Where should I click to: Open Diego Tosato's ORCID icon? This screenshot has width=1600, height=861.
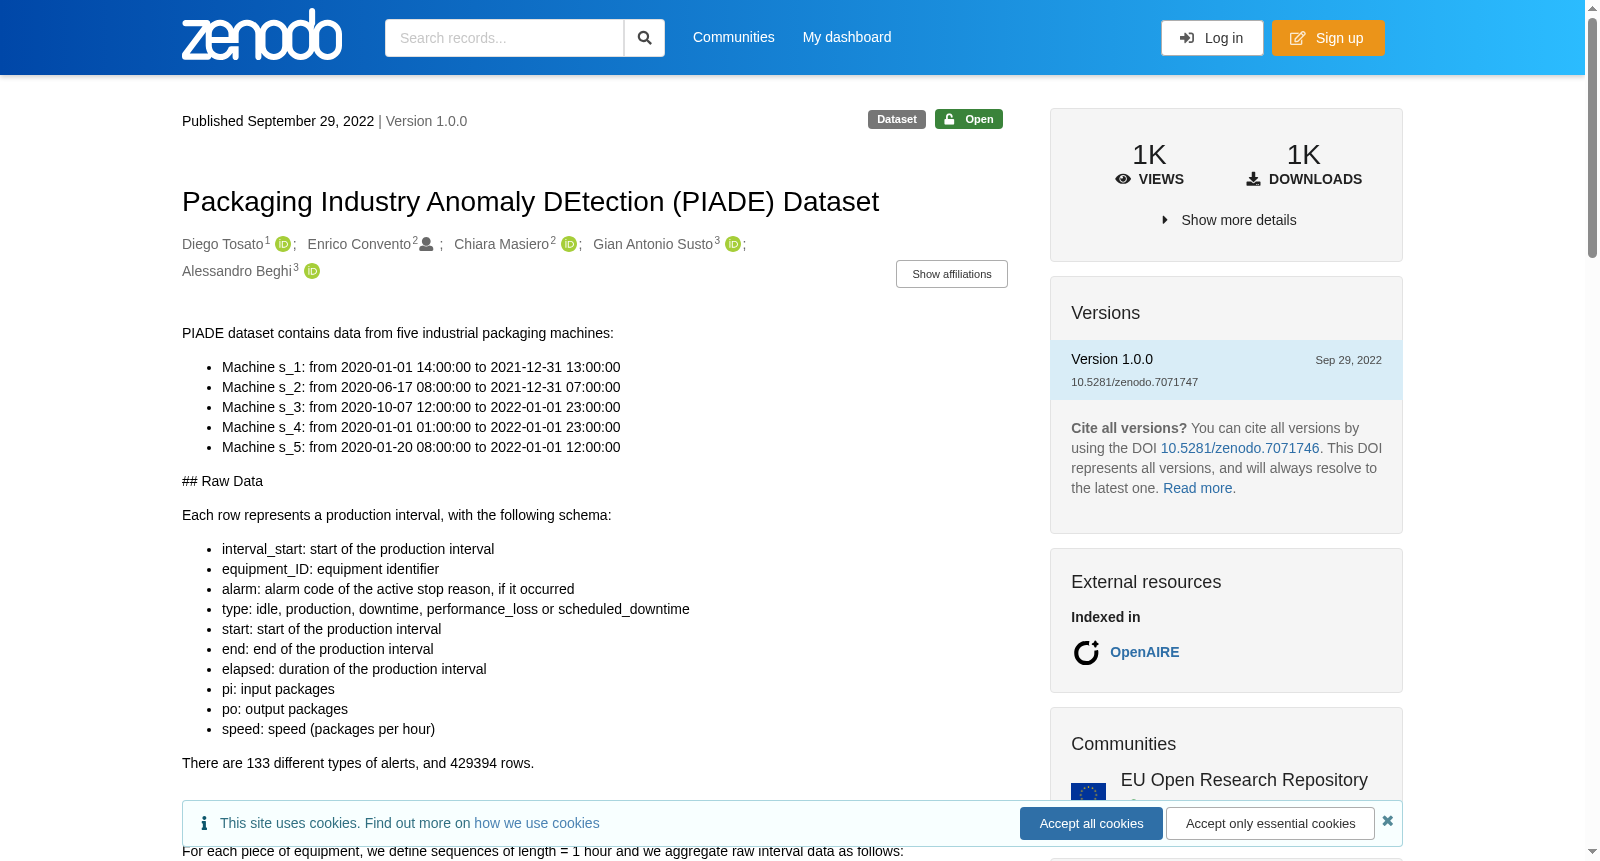283,244
